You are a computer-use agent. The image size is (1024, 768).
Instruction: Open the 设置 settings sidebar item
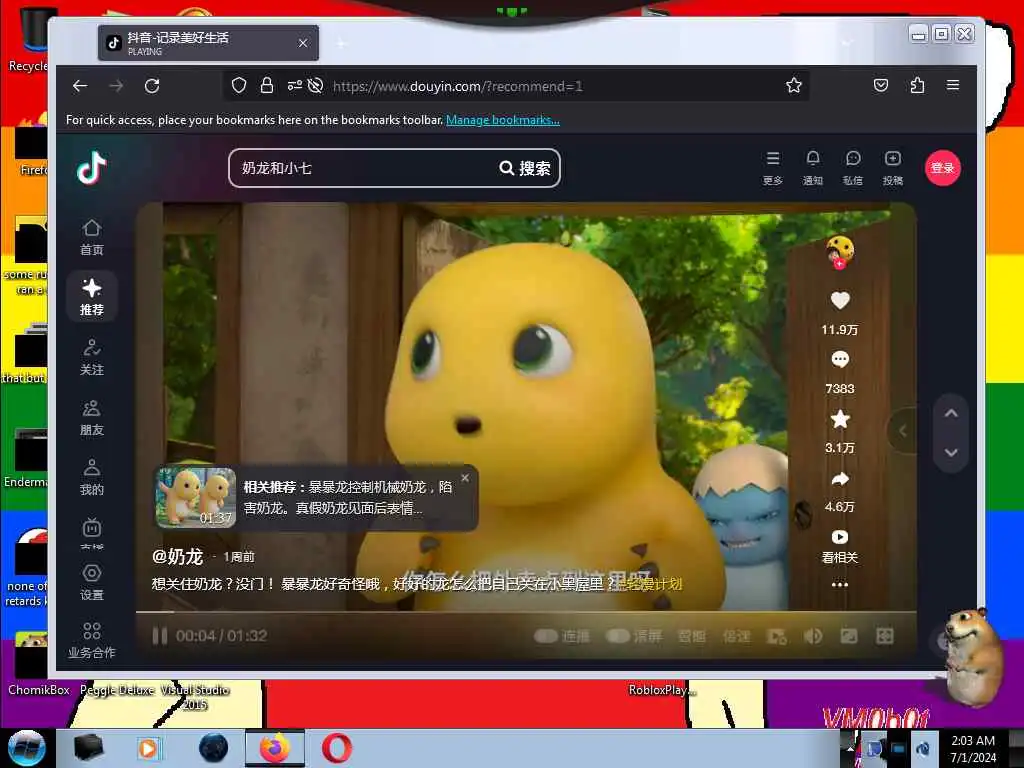[91, 582]
